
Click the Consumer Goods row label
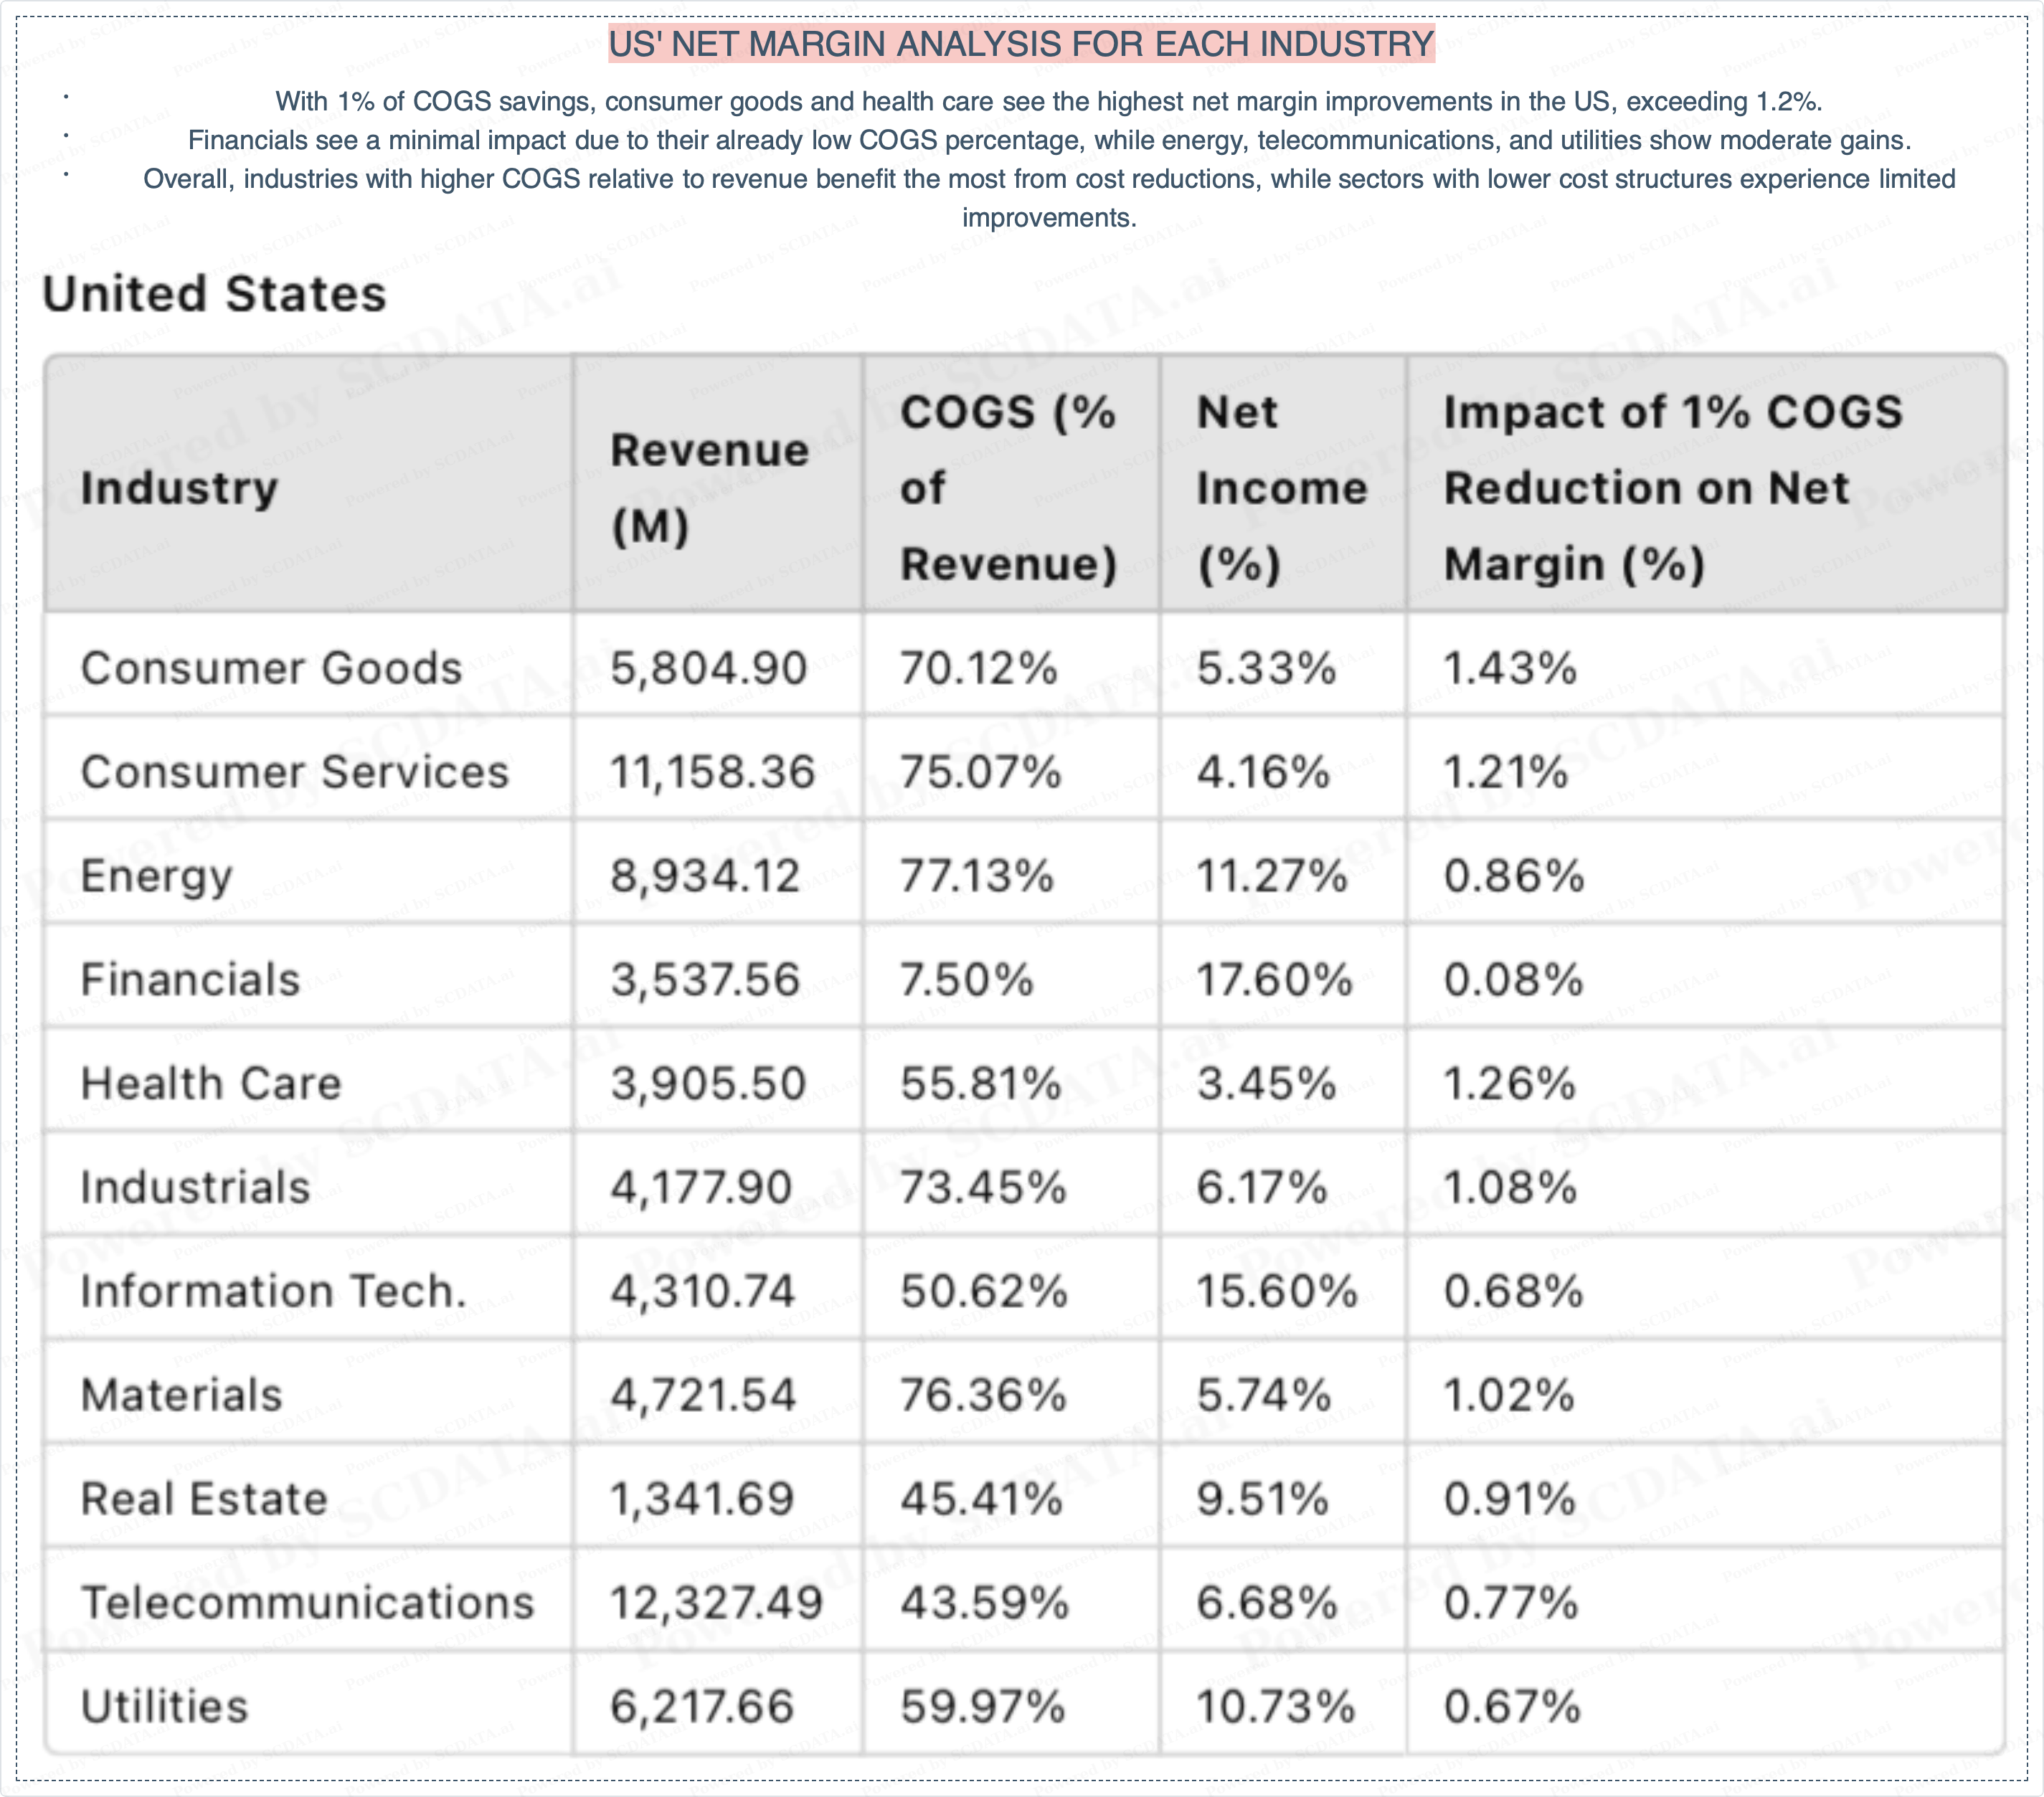coord(271,668)
